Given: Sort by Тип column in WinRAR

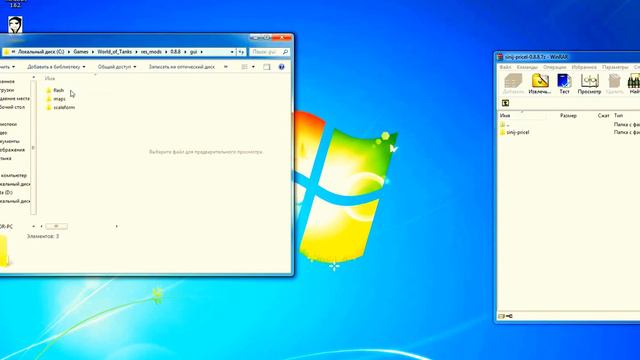Looking at the screenshot, I should [x=618, y=116].
